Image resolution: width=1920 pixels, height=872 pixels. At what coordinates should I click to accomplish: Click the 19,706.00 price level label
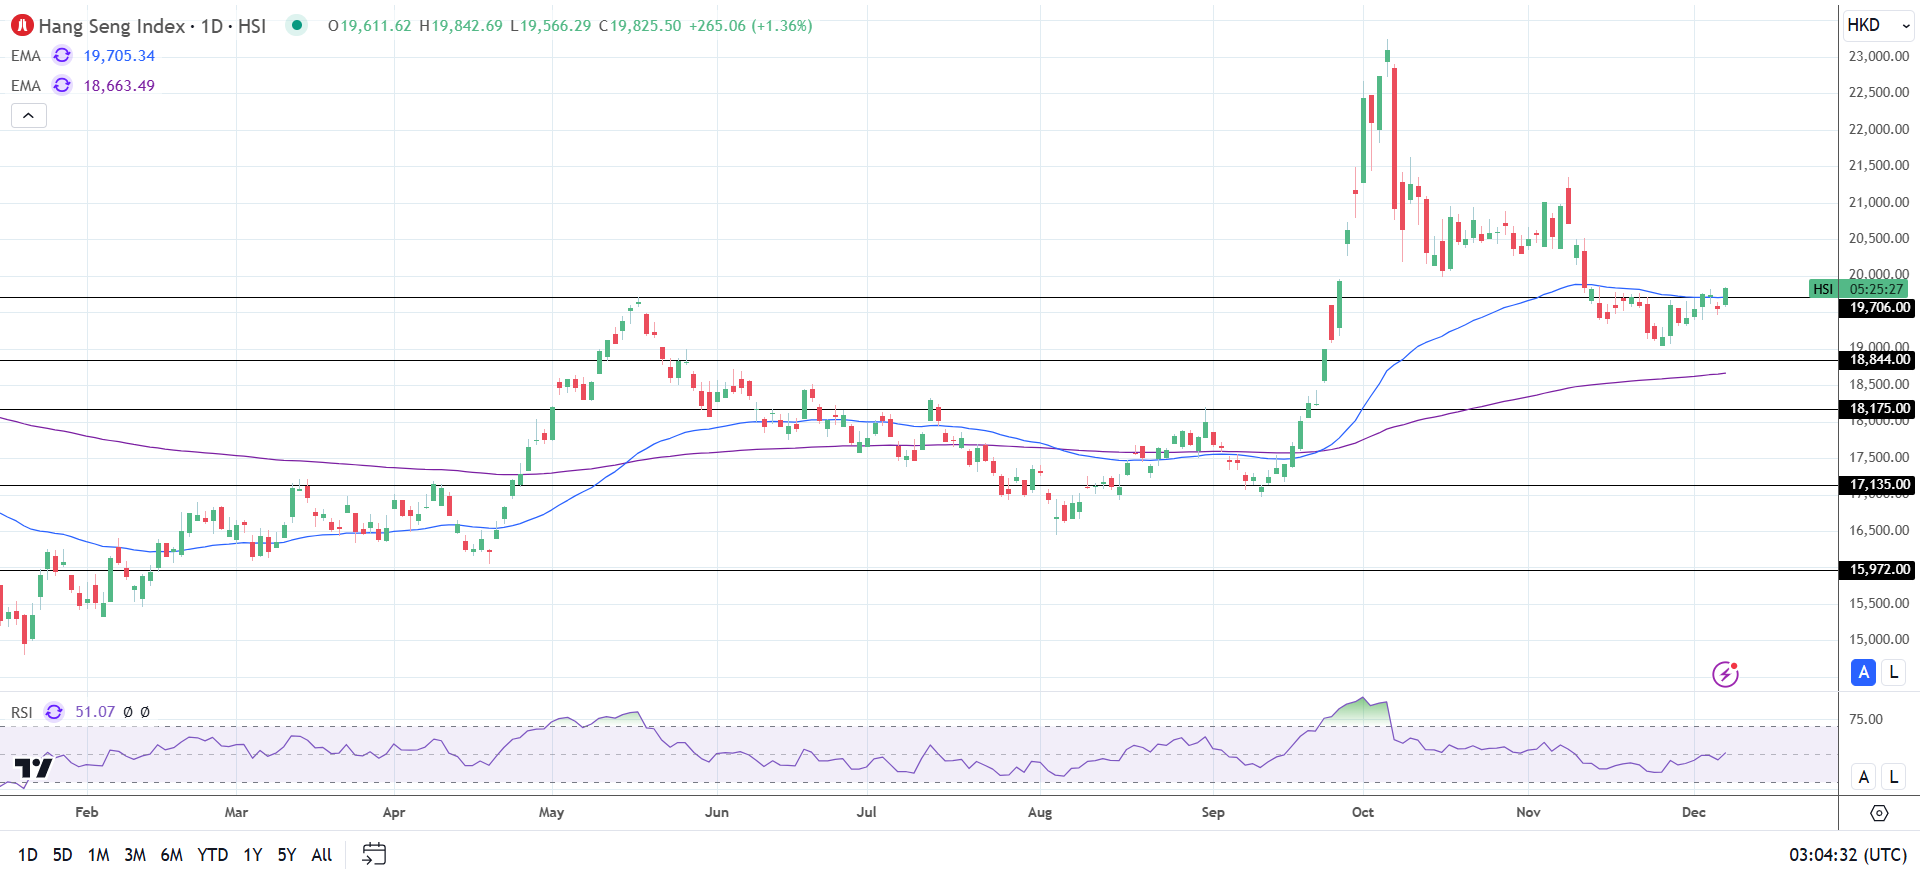[x=1878, y=308]
